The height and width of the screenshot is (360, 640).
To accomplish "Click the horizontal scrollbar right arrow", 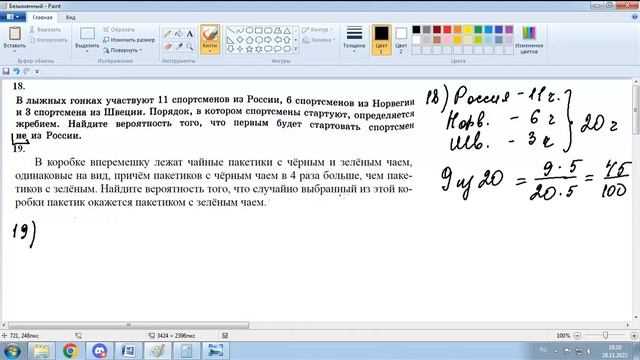I will (628, 325).
